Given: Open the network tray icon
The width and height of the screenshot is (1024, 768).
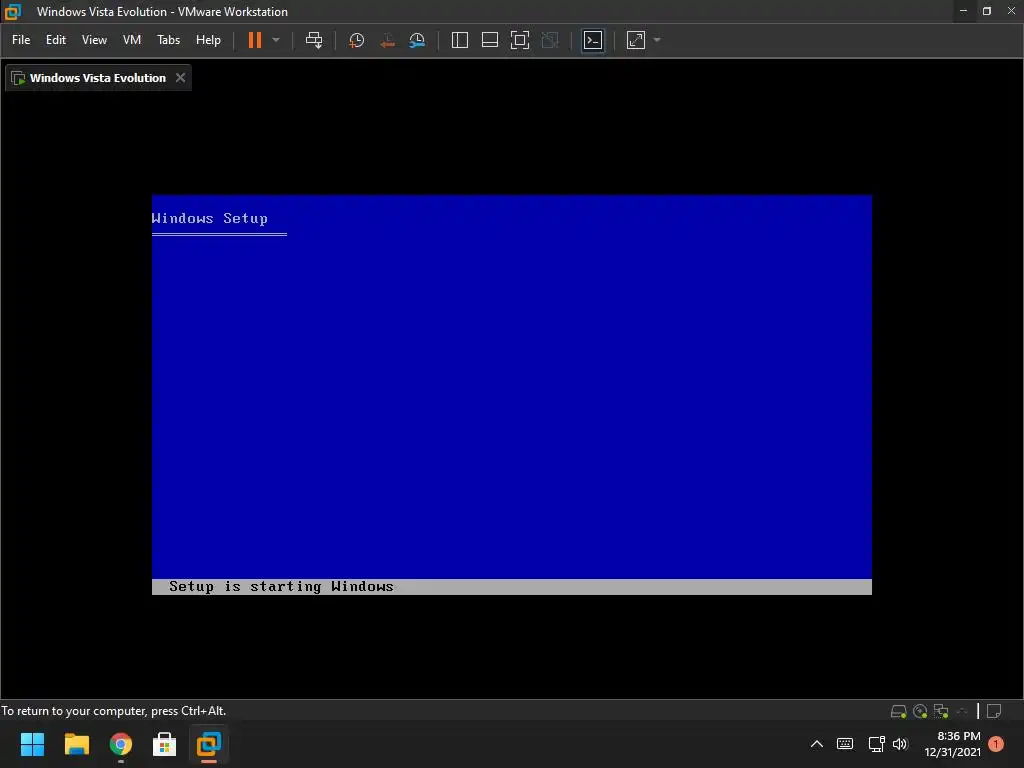Looking at the screenshot, I should pos(876,744).
